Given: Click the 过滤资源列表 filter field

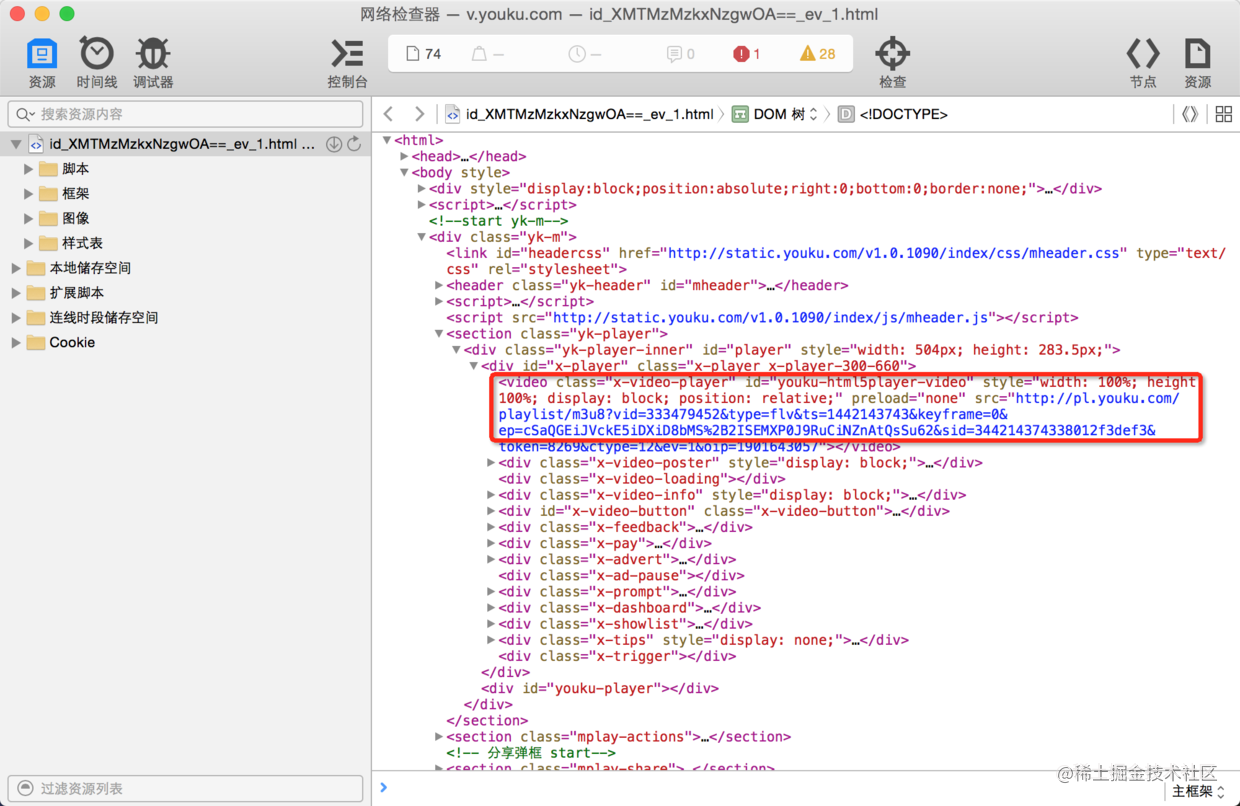Looking at the screenshot, I should click(185, 788).
